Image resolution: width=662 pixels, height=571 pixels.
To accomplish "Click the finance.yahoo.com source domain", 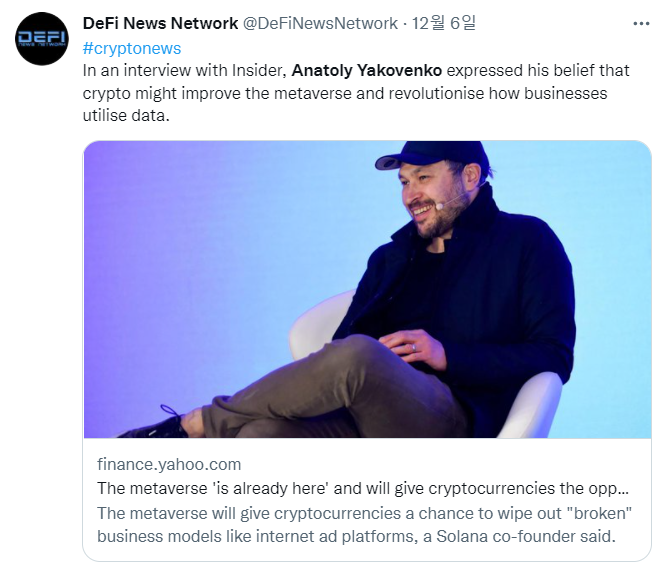I will point(169,464).
